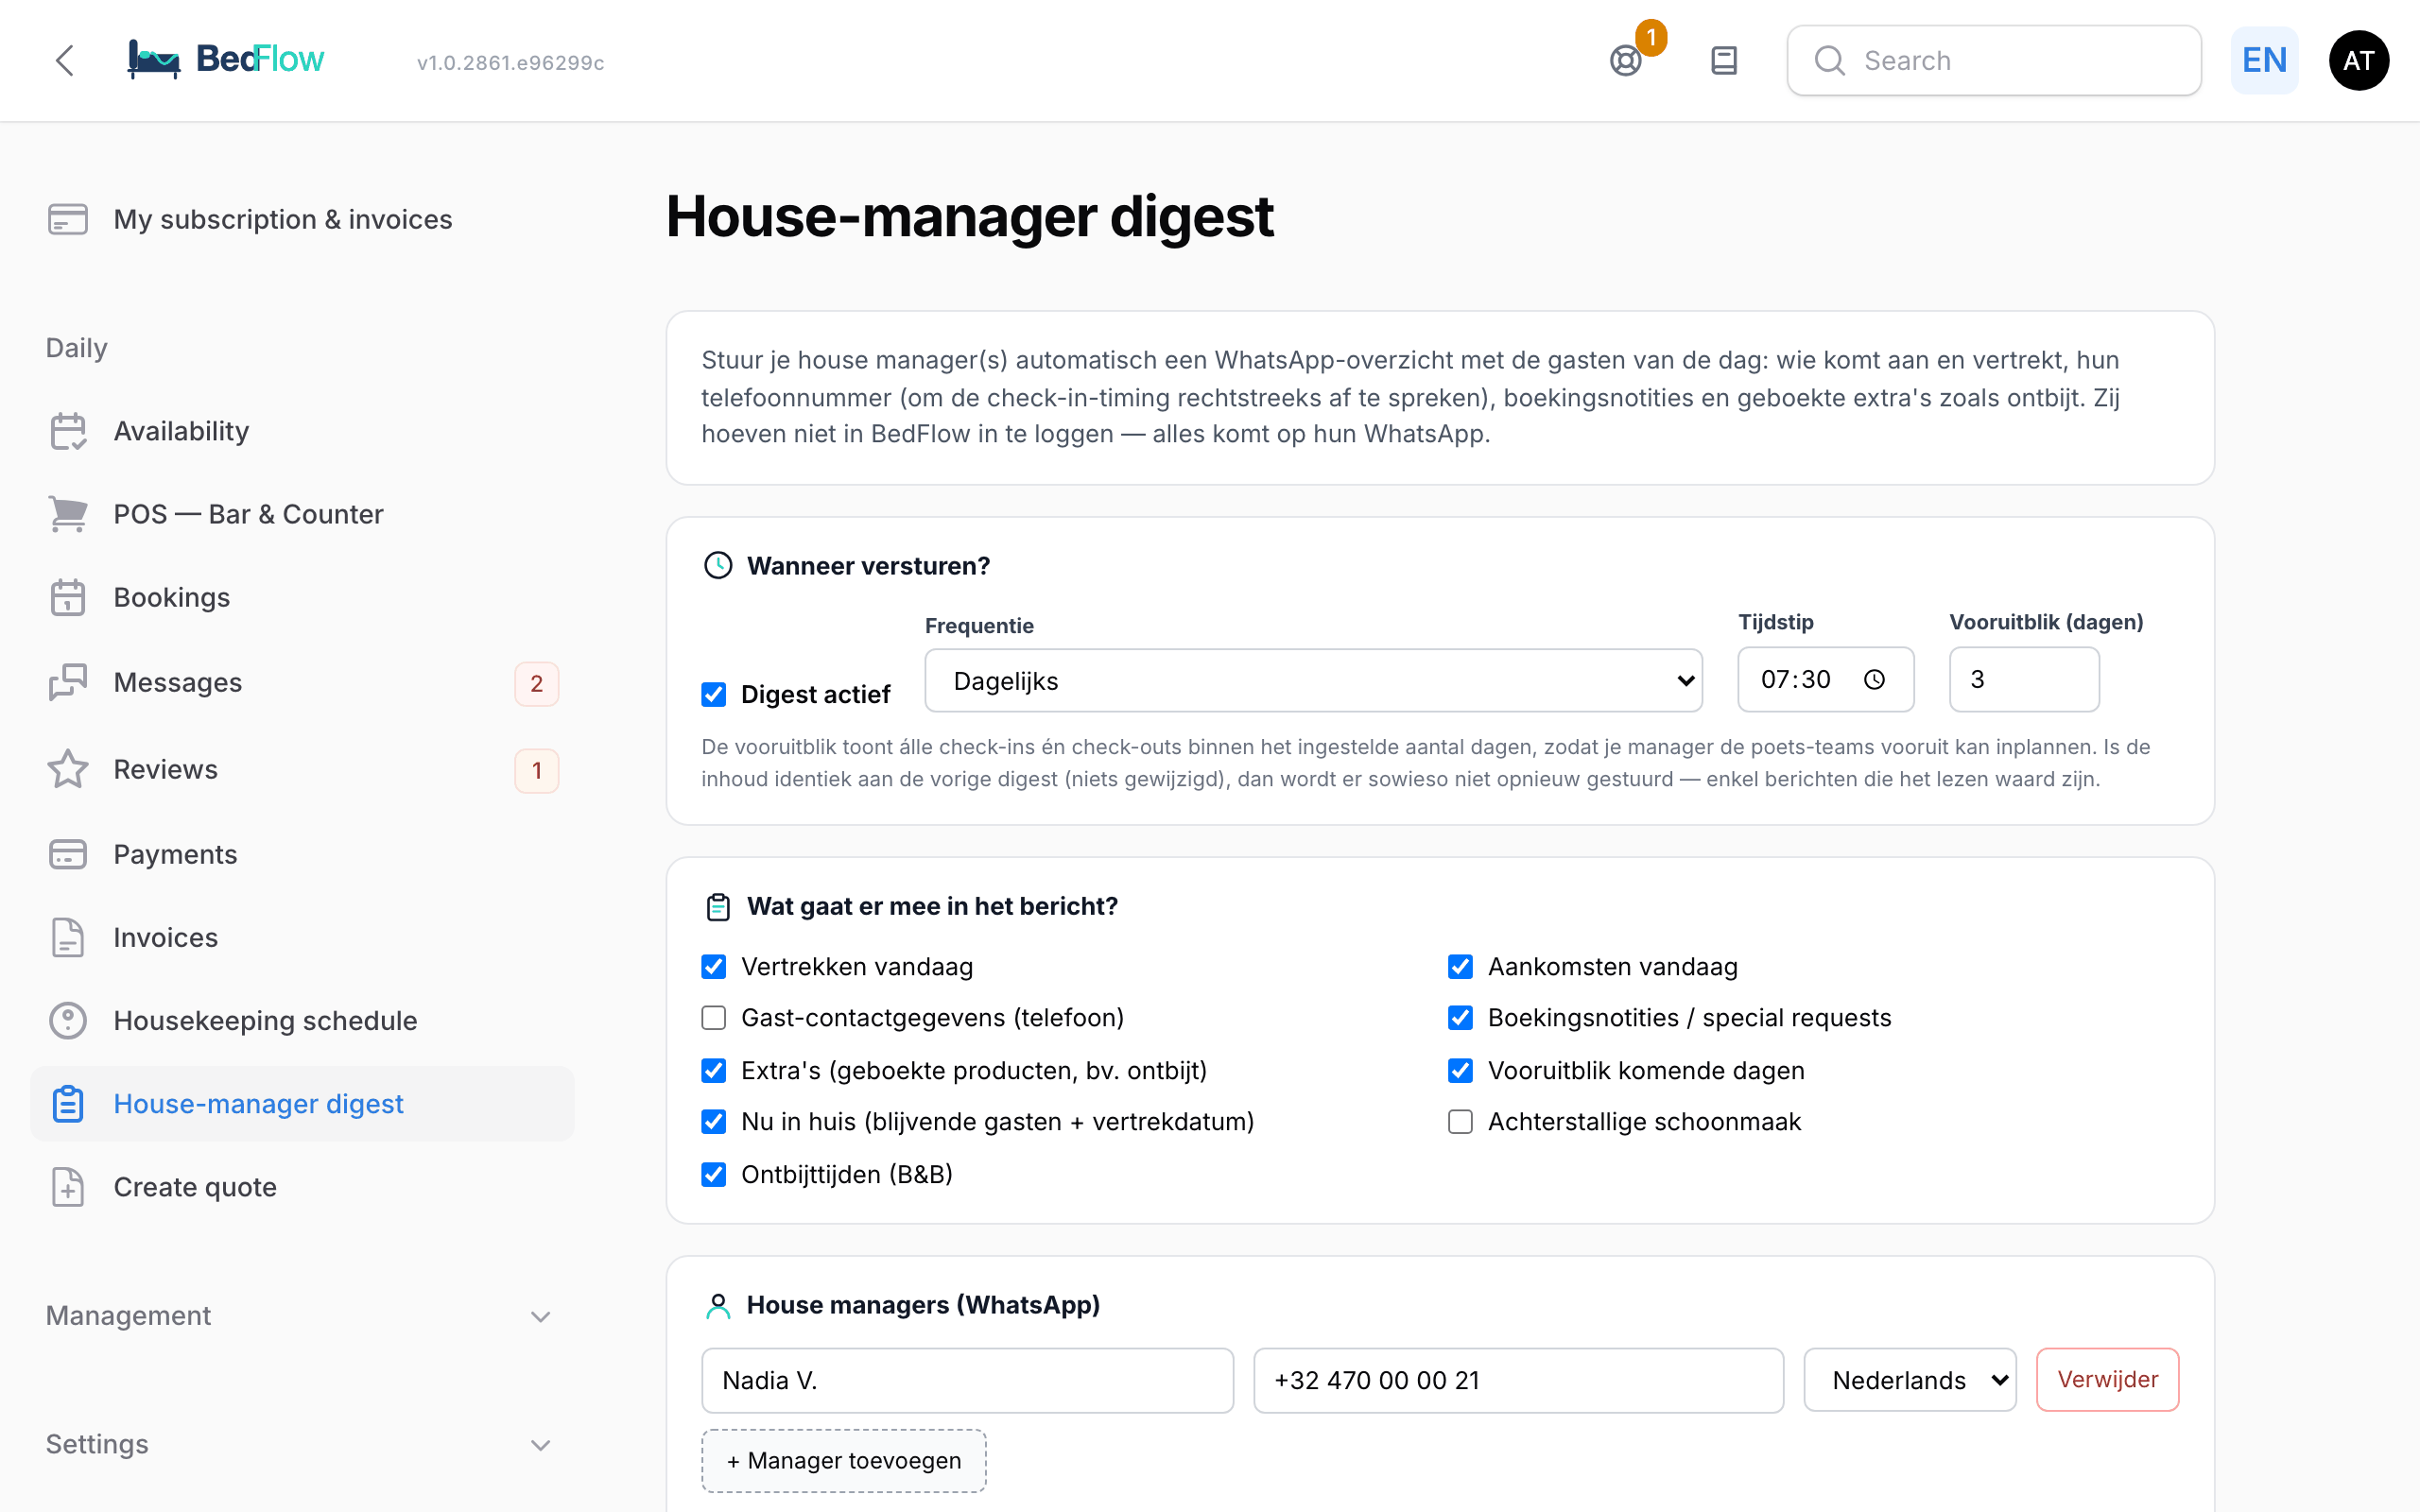
Task: Open the Nederlands language dropdown
Action: pos(1910,1380)
